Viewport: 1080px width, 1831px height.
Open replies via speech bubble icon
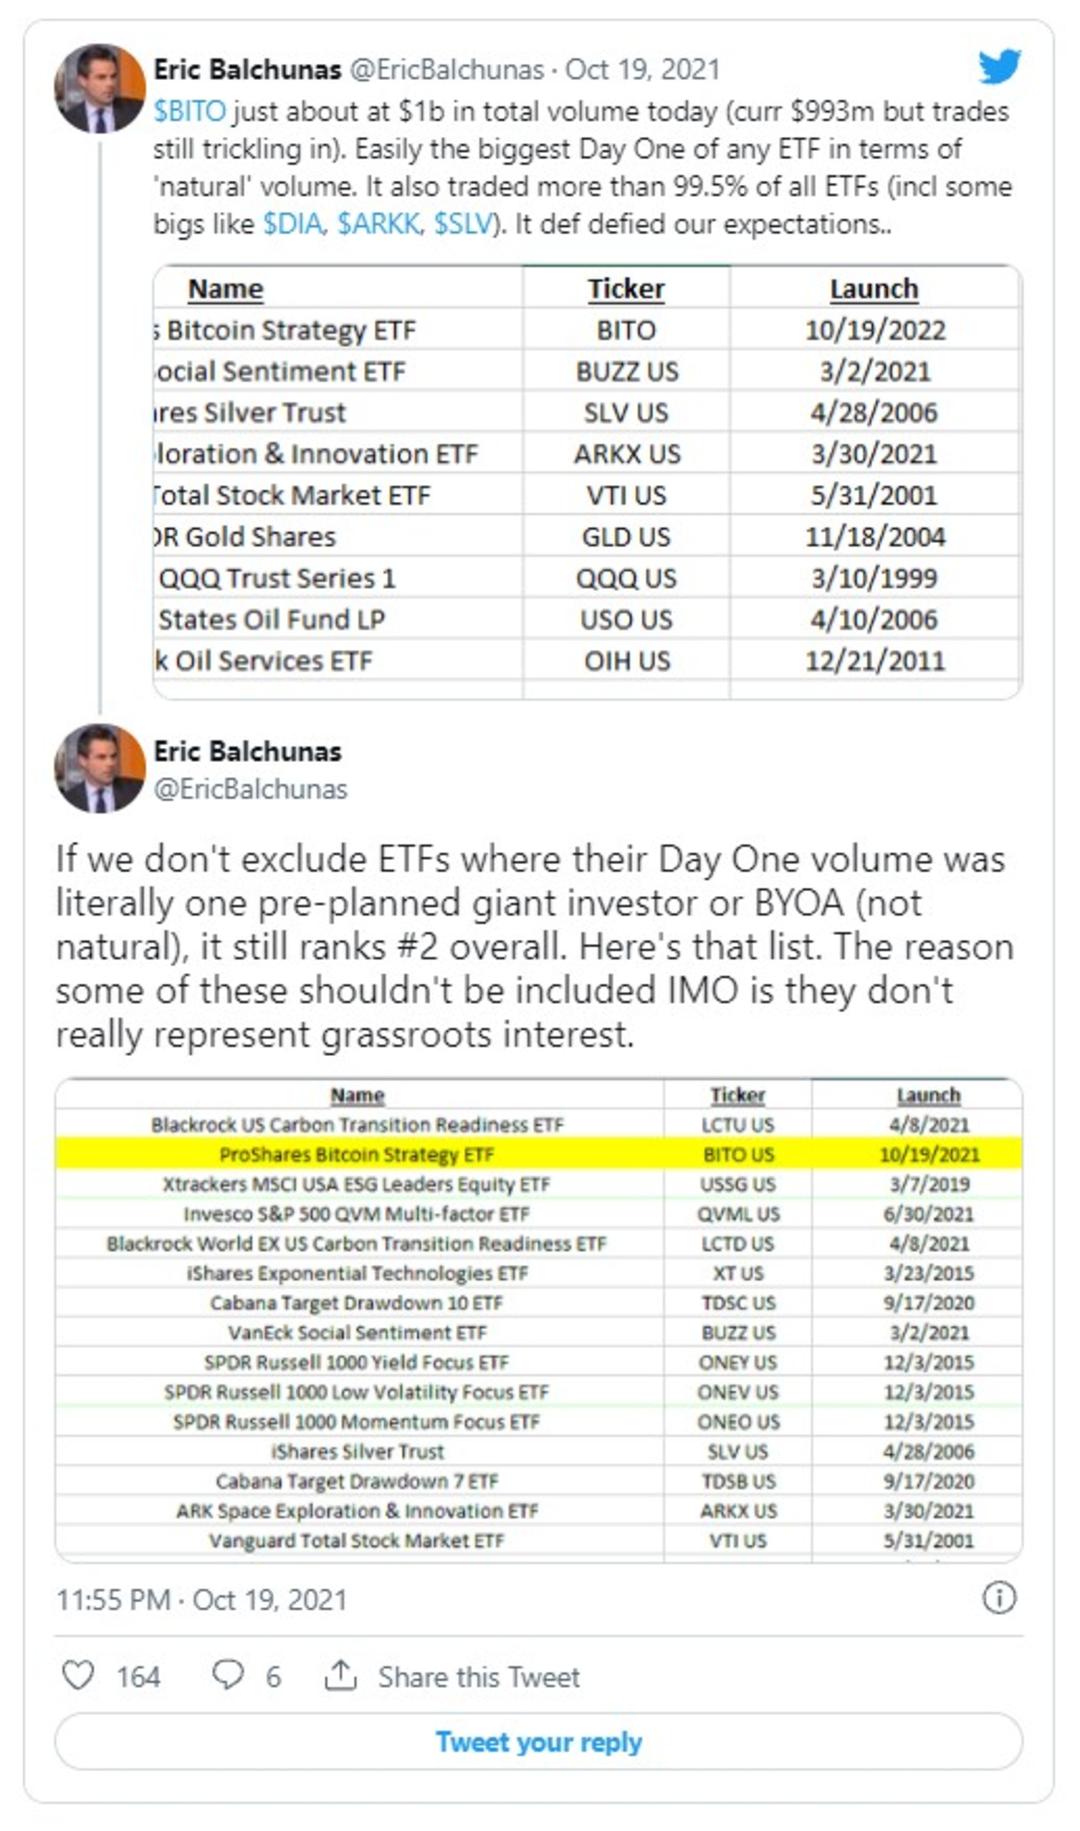click(227, 1675)
